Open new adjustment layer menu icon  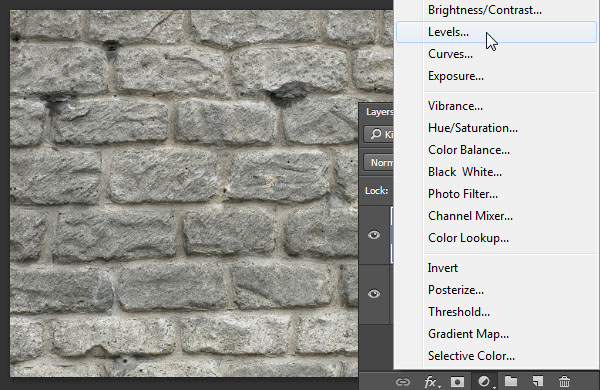click(x=484, y=381)
